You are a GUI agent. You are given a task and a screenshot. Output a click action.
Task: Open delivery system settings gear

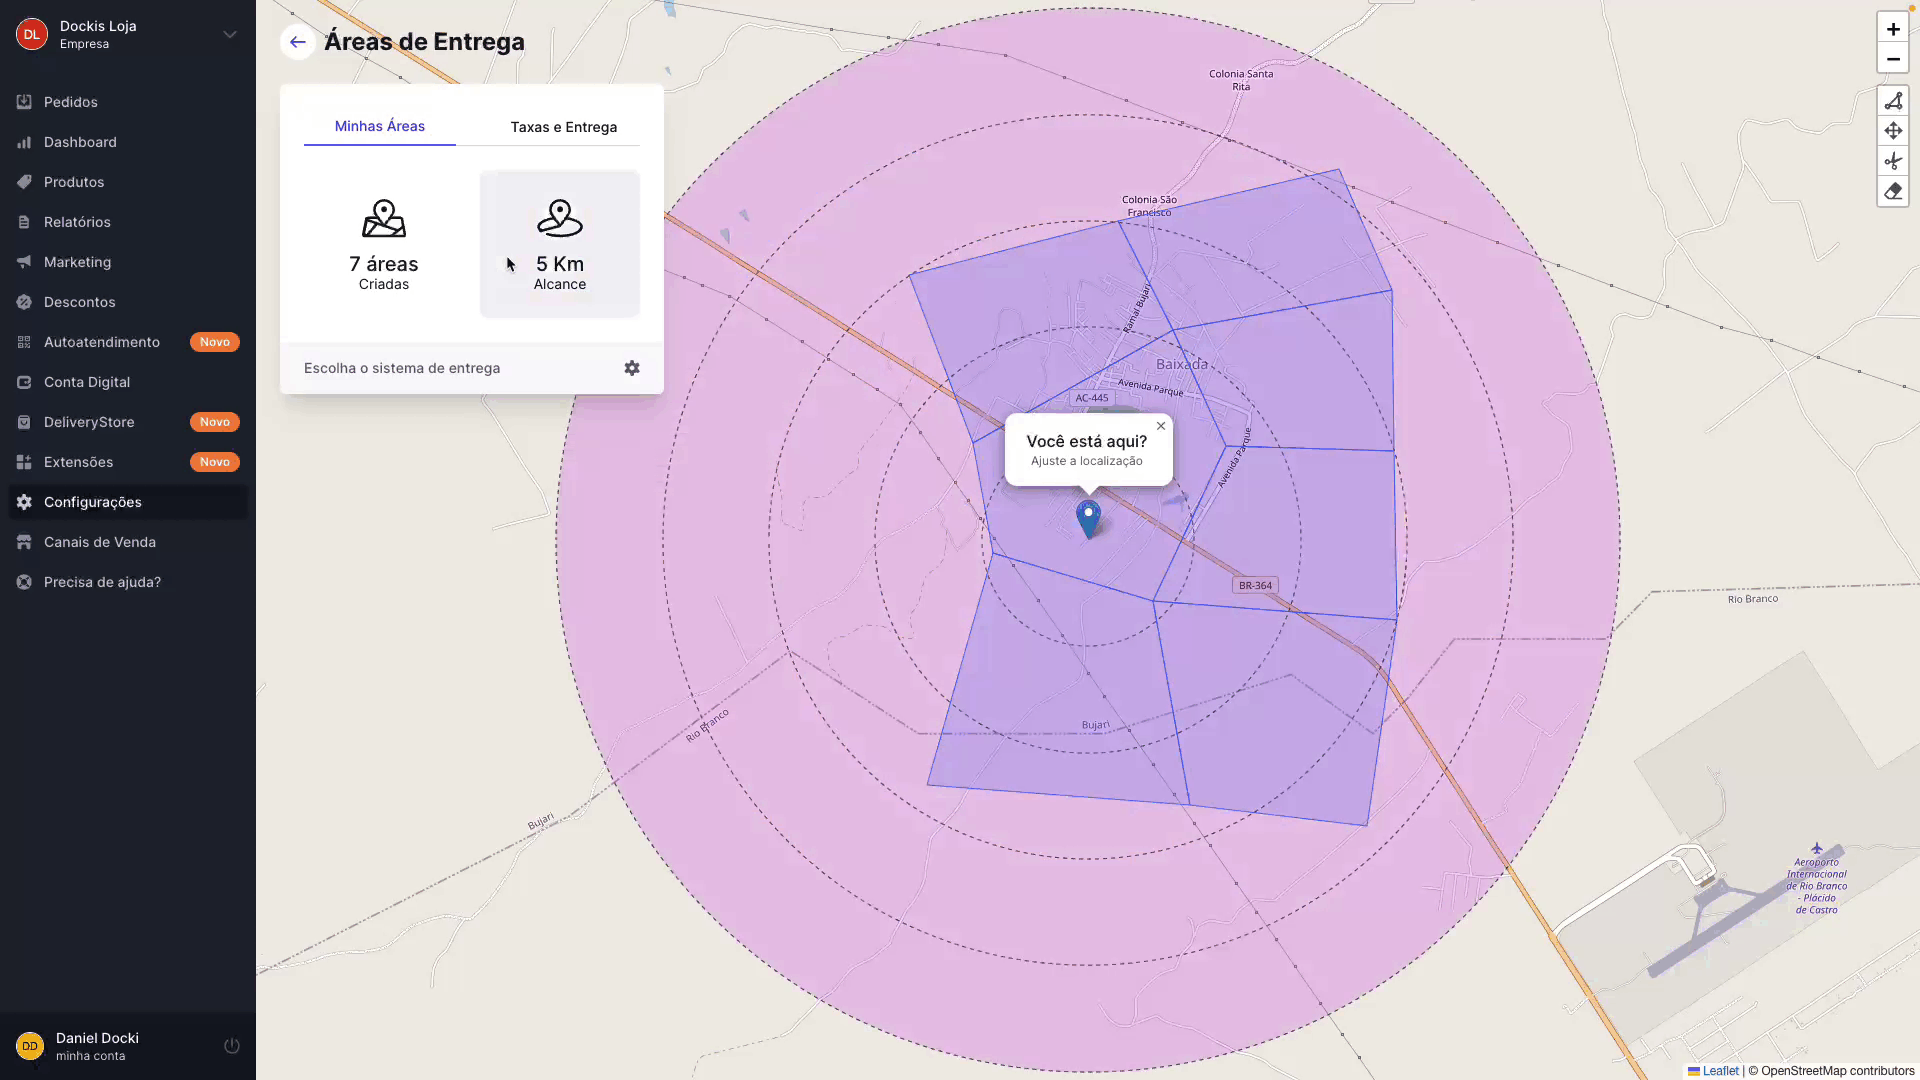(632, 368)
